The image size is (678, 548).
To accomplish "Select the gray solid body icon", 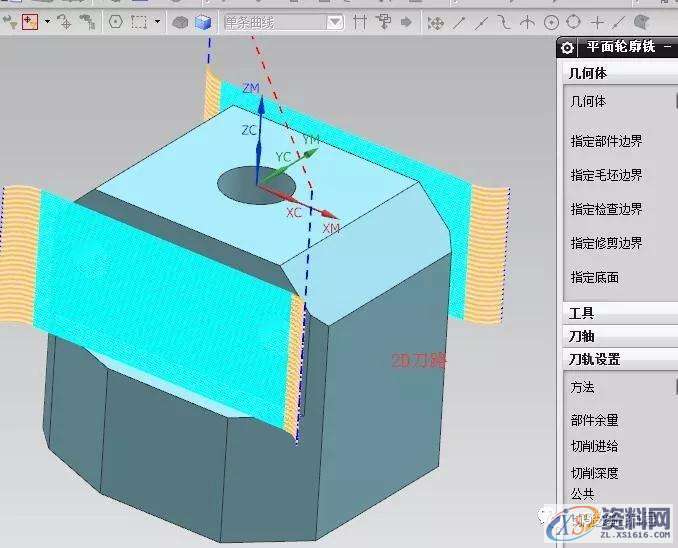I will pos(181,21).
